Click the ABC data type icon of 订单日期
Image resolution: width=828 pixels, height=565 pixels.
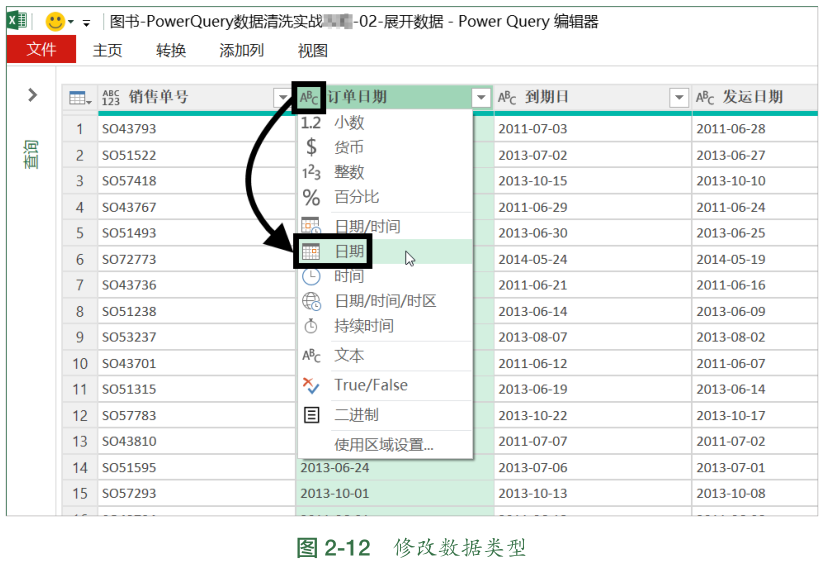pyautogui.click(x=309, y=97)
